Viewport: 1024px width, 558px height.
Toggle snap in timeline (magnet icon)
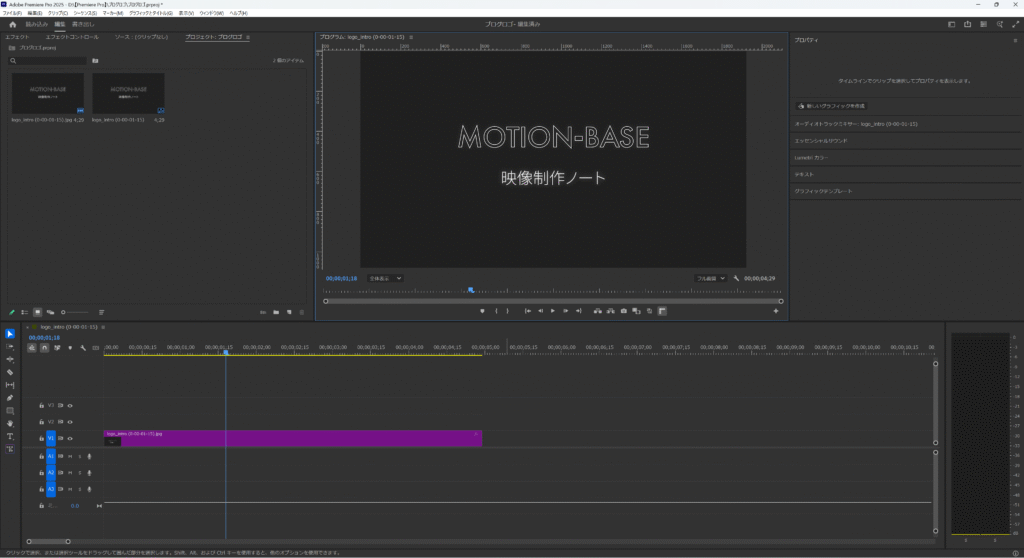[44, 348]
